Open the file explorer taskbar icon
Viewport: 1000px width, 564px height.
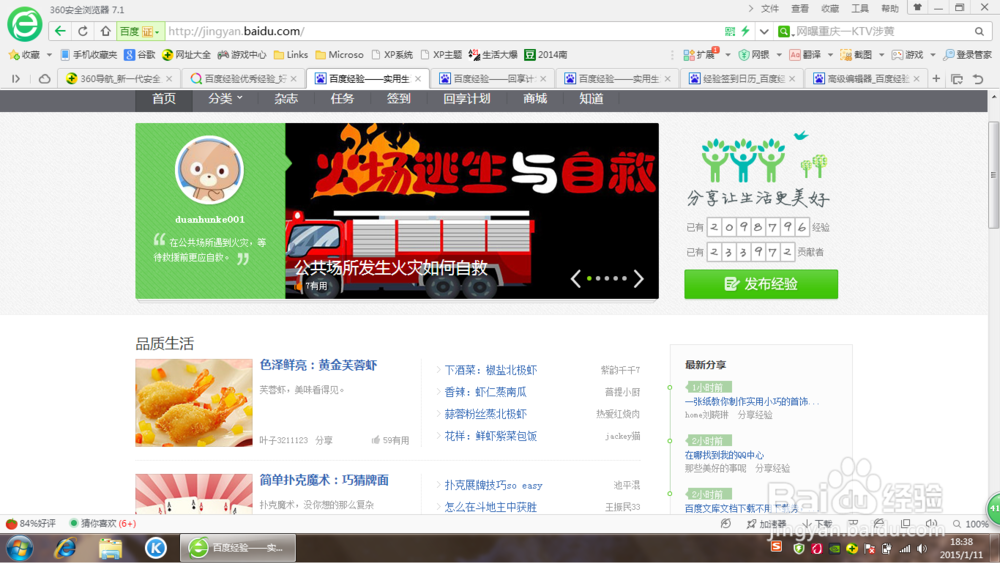110,548
